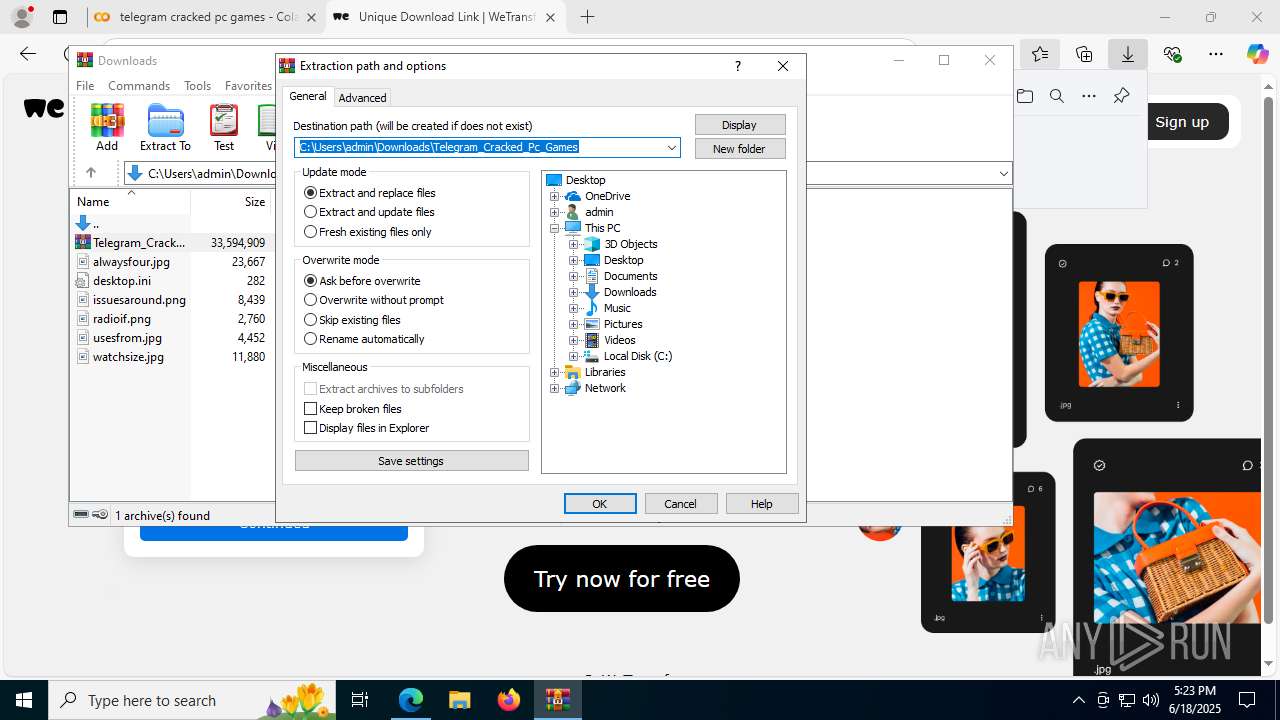Image resolution: width=1280 pixels, height=720 pixels.
Task: Collapse This PC tree node
Action: click(x=555, y=228)
